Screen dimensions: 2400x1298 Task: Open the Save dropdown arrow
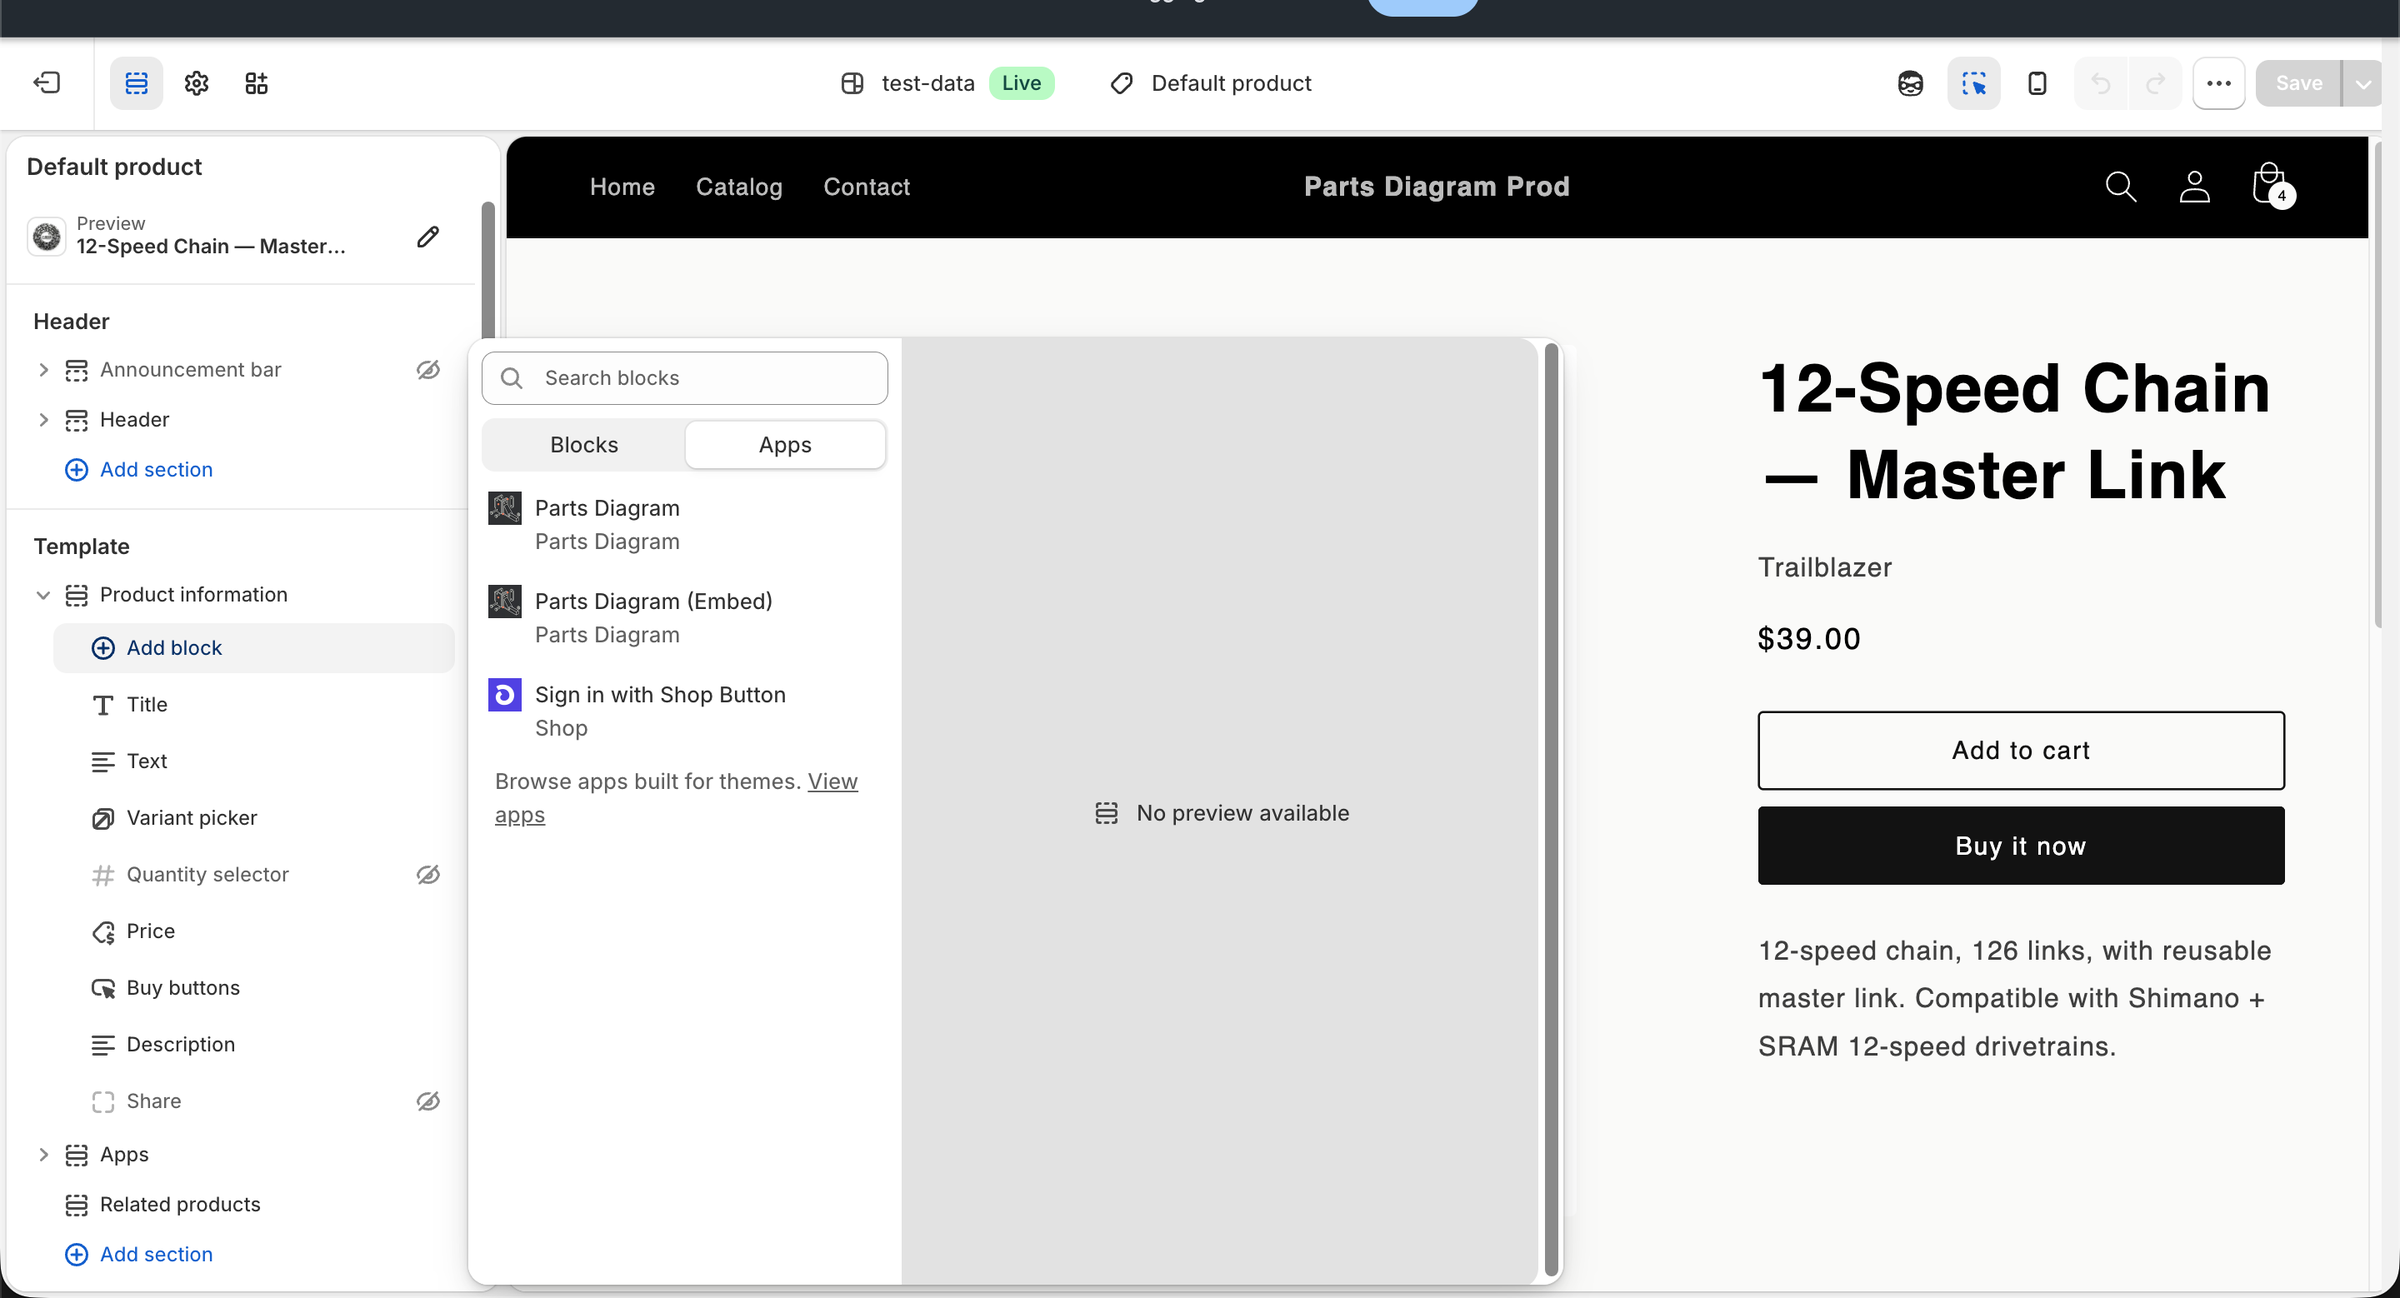pos(2363,83)
